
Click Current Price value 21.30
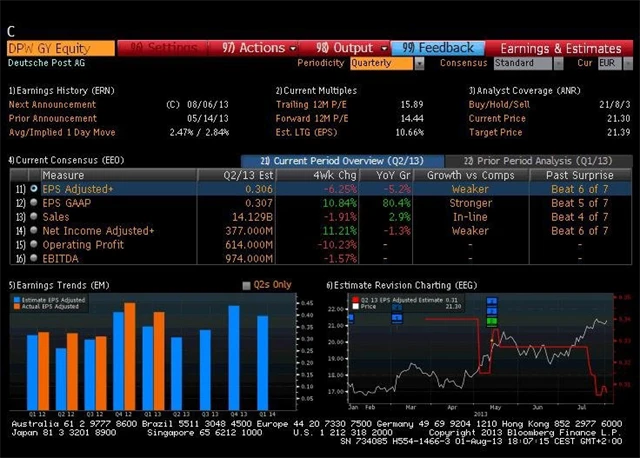click(x=619, y=118)
